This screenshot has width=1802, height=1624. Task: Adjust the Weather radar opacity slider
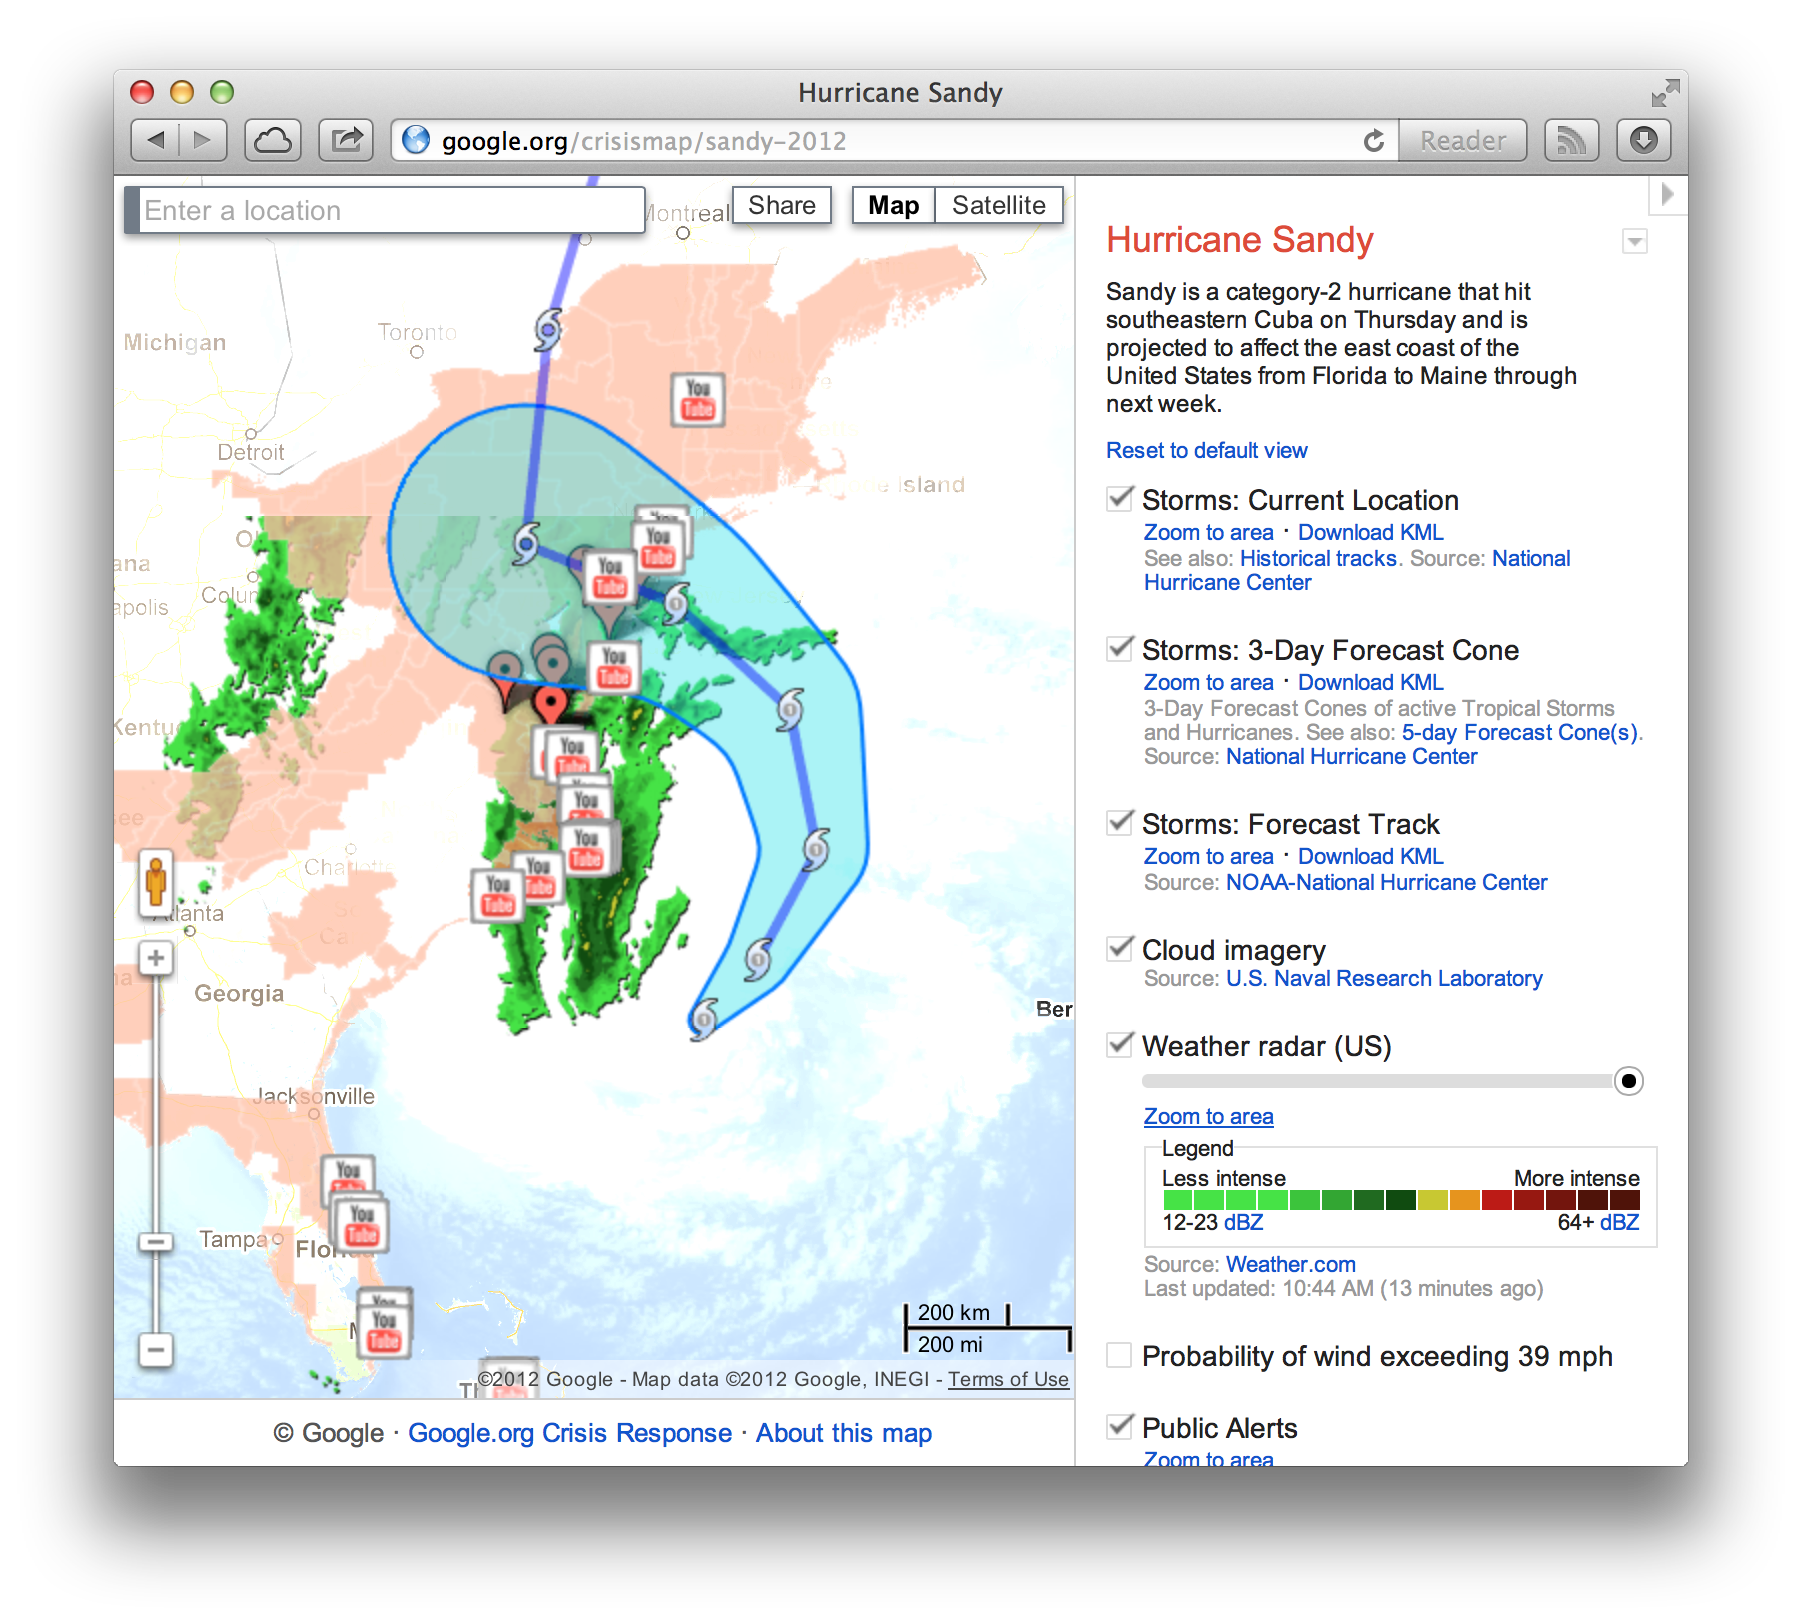click(1630, 1081)
